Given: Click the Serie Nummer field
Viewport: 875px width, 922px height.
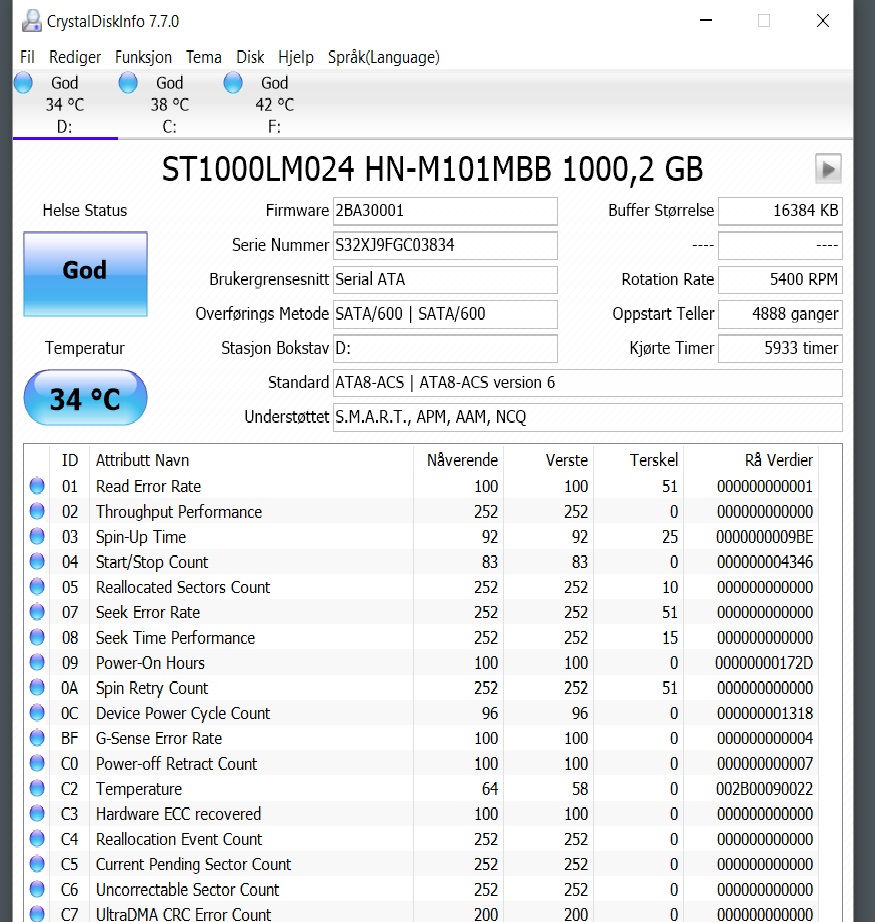Looking at the screenshot, I should [445, 245].
